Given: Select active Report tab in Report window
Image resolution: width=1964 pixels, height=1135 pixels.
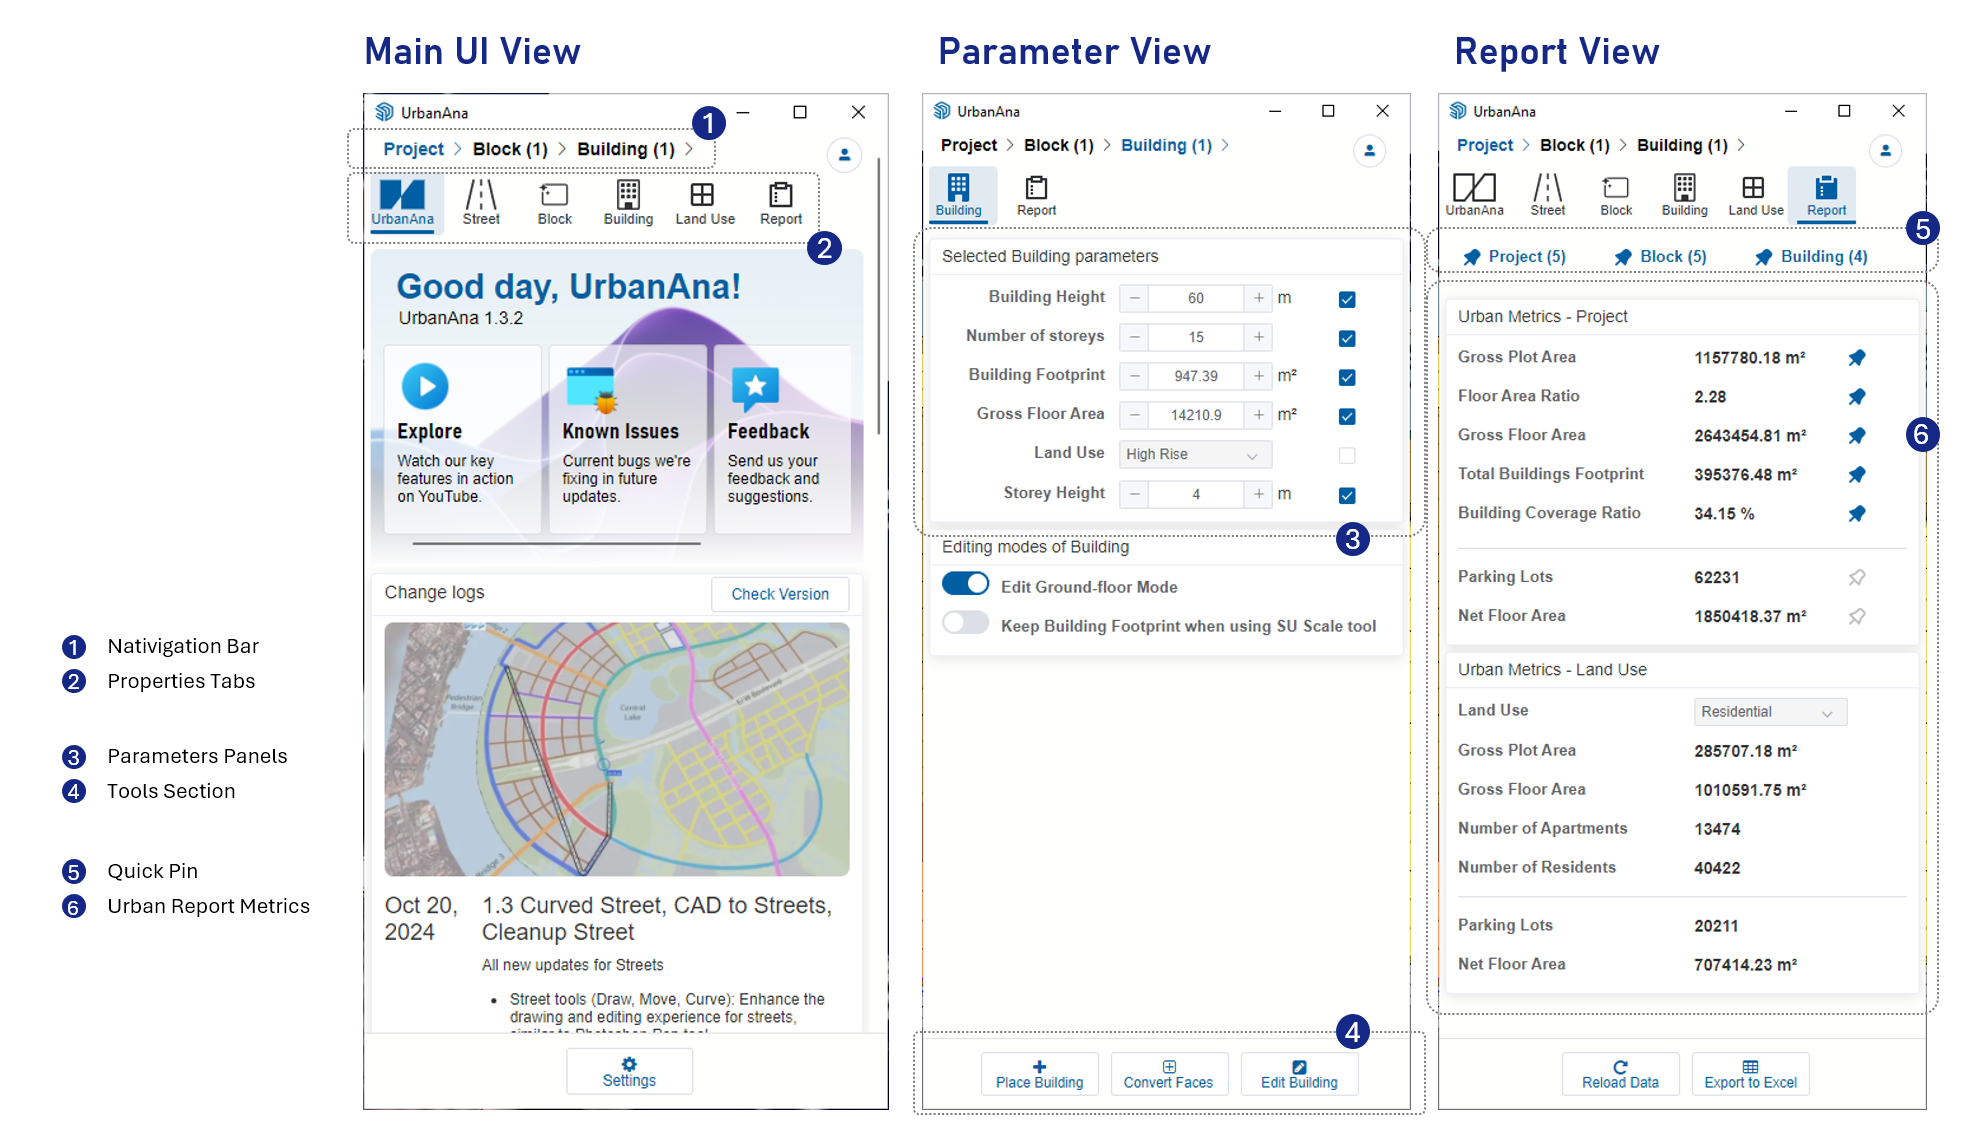Looking at the screenshot, I should tap(1826, 194).
